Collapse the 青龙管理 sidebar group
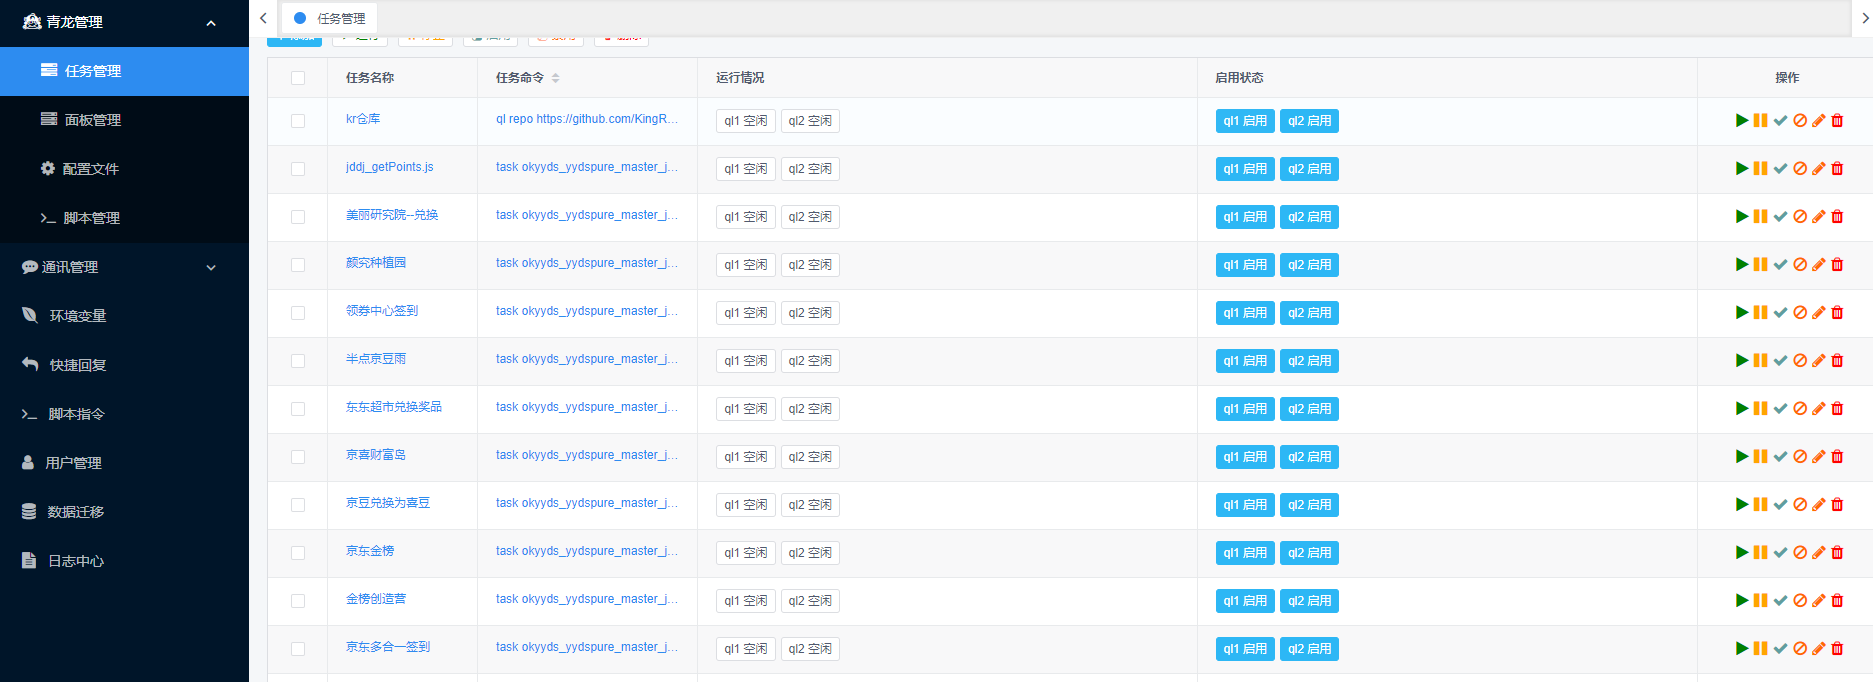Image resolution: width=1873 pixels, height=682 pixels. [124, 22]
